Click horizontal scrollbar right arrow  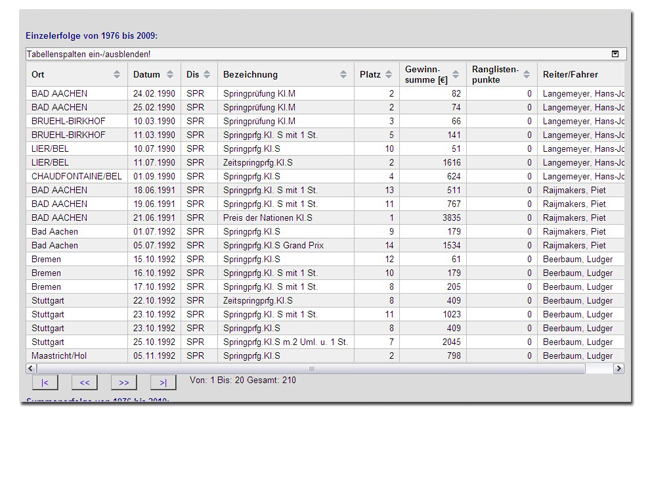(618, 368)
